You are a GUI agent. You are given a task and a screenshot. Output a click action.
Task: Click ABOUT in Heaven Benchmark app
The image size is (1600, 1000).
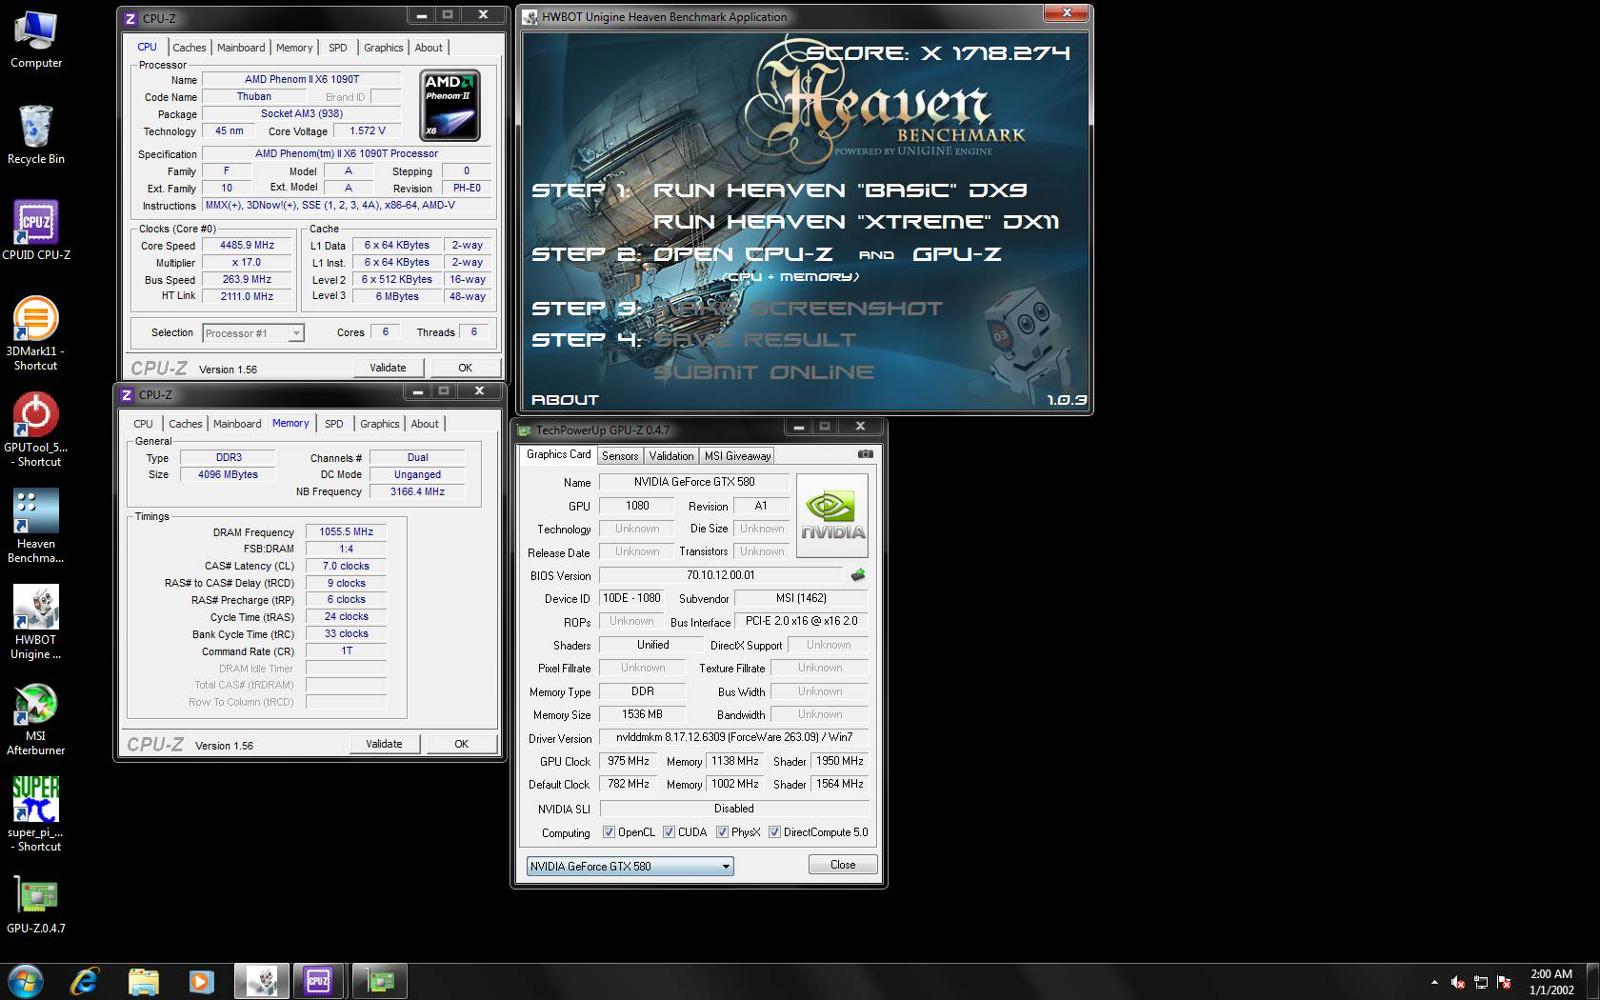pos(565,399)
